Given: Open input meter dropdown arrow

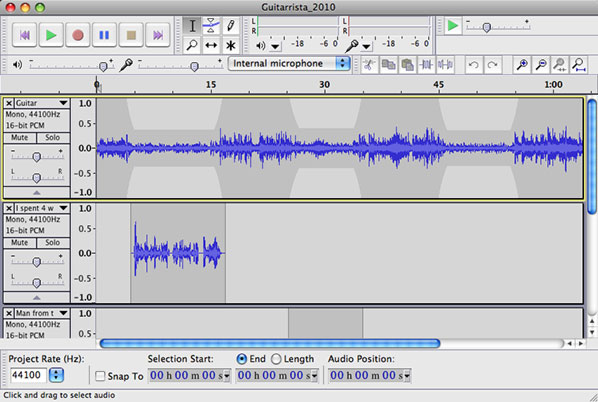Looking at the screenshot, I should pos(366,47).
